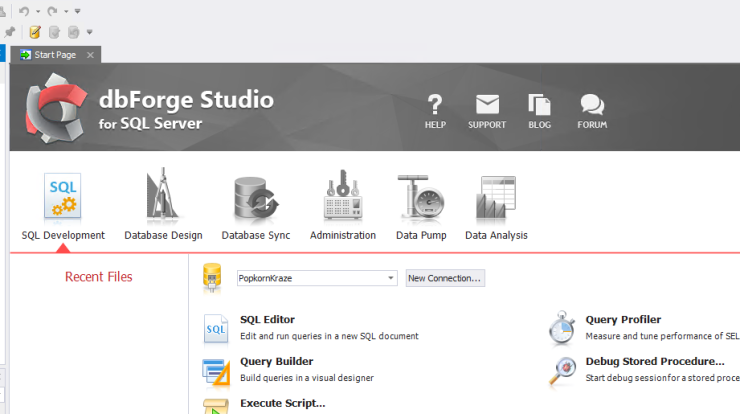The width and height of the screenshot is (740, 414).
Task: Click the Support envelope icon
Action: pos(487,104)
